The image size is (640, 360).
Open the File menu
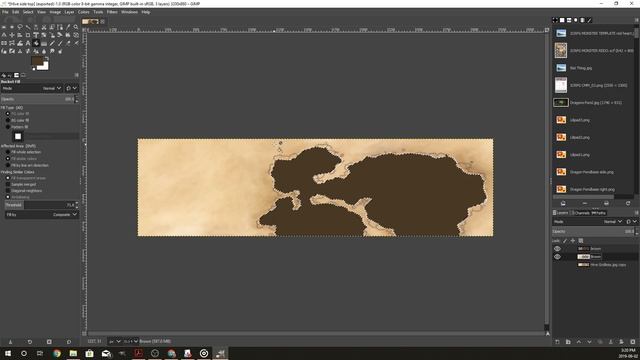point(5,12)
